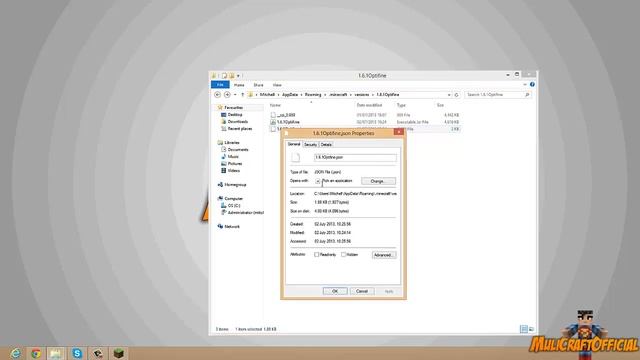Open the Share ribbon tab

click(x=258, y=85)
